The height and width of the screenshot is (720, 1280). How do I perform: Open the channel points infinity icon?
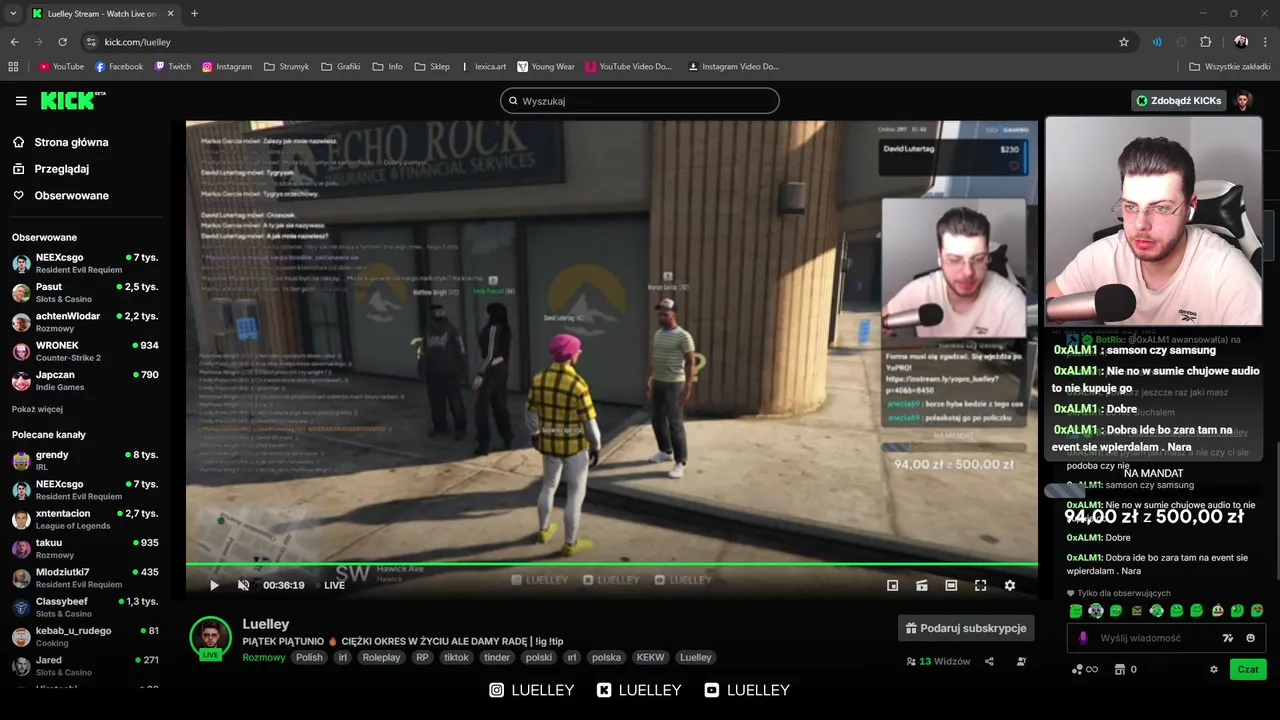1085,669
